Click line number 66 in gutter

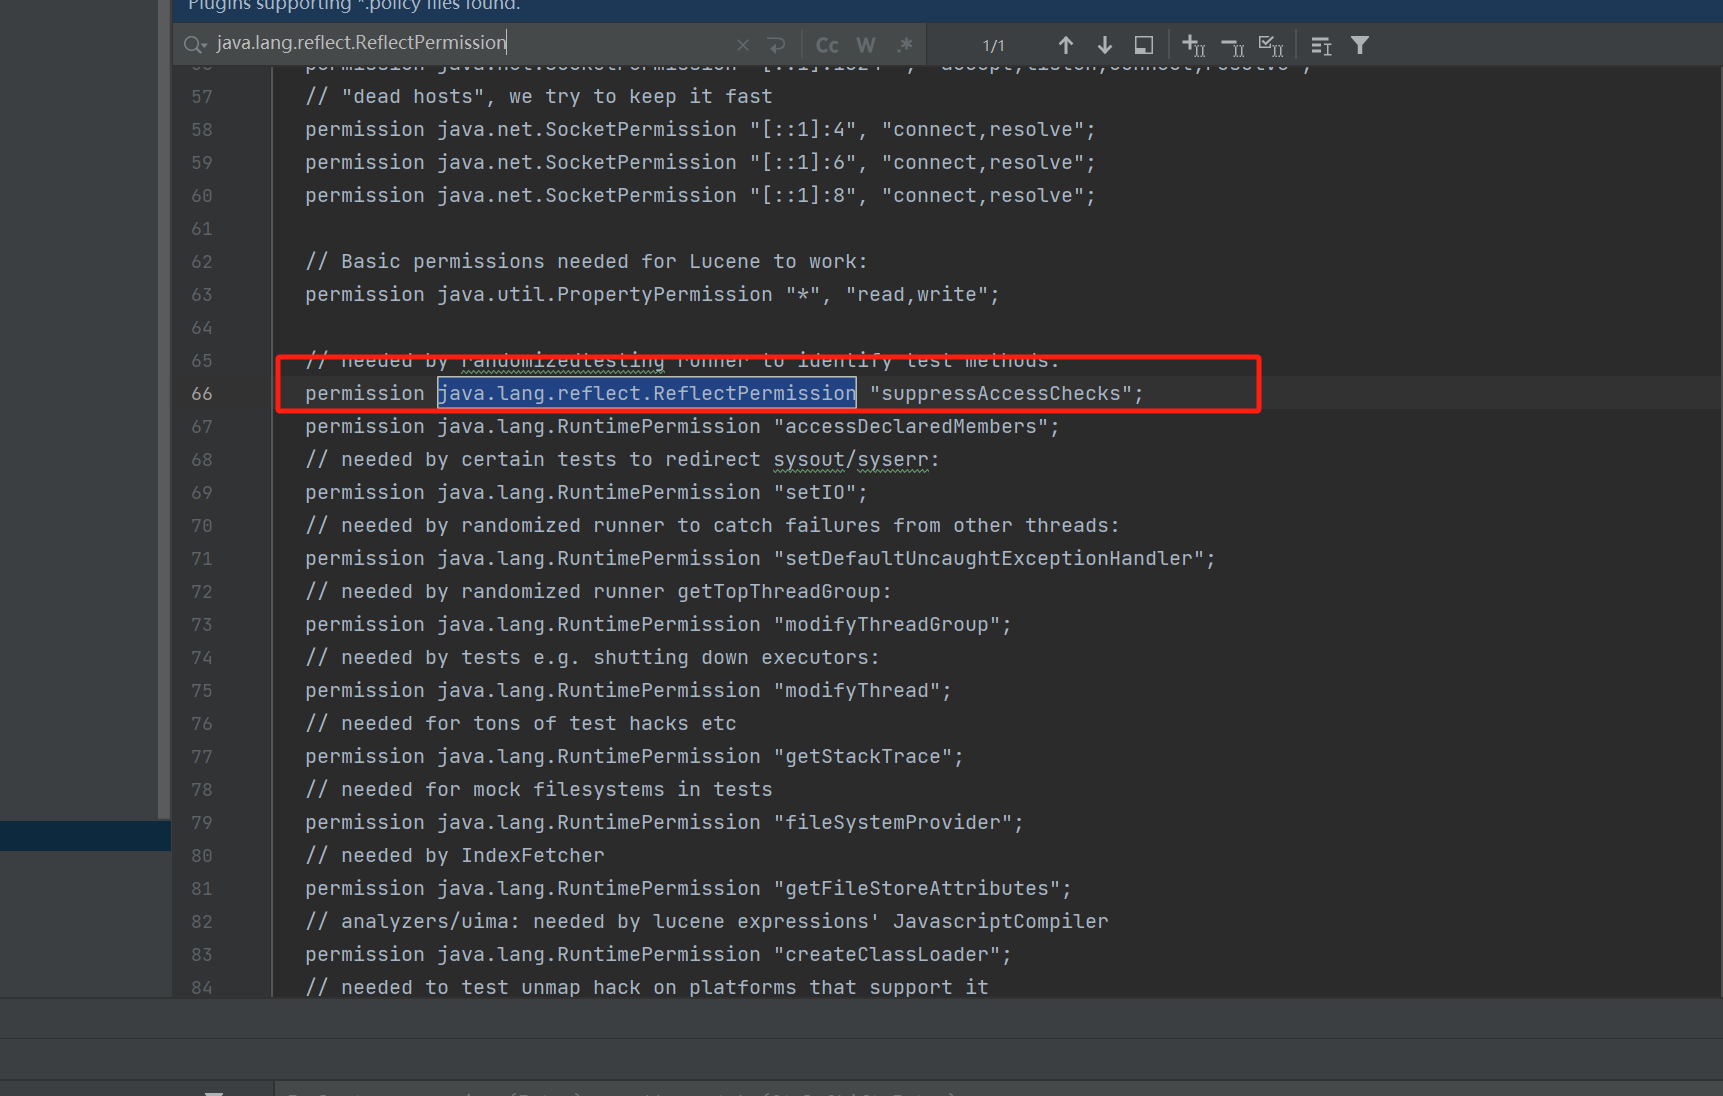tap(202, 394)
